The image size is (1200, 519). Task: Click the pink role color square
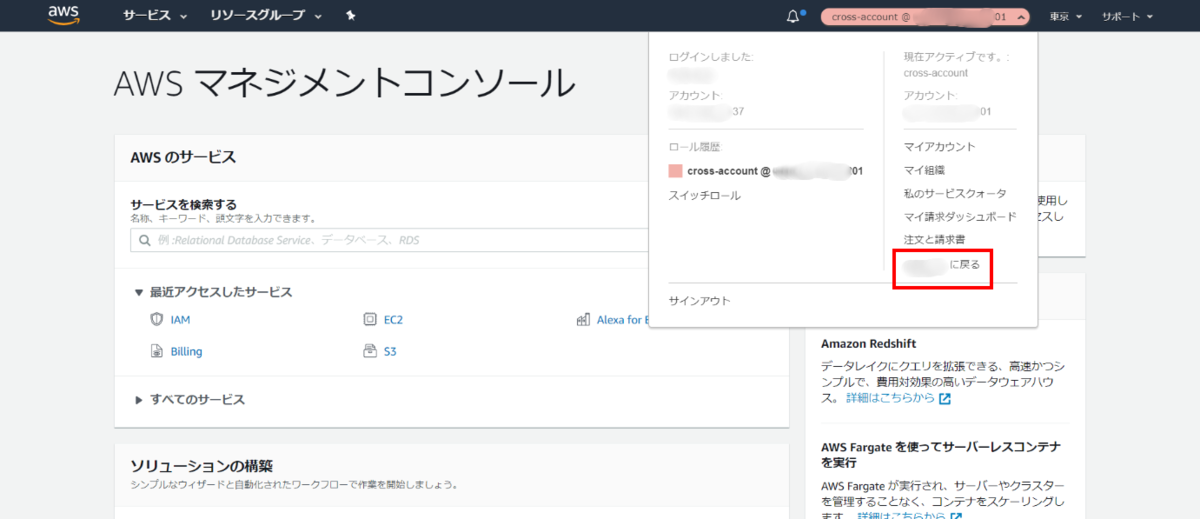[675, 171]
